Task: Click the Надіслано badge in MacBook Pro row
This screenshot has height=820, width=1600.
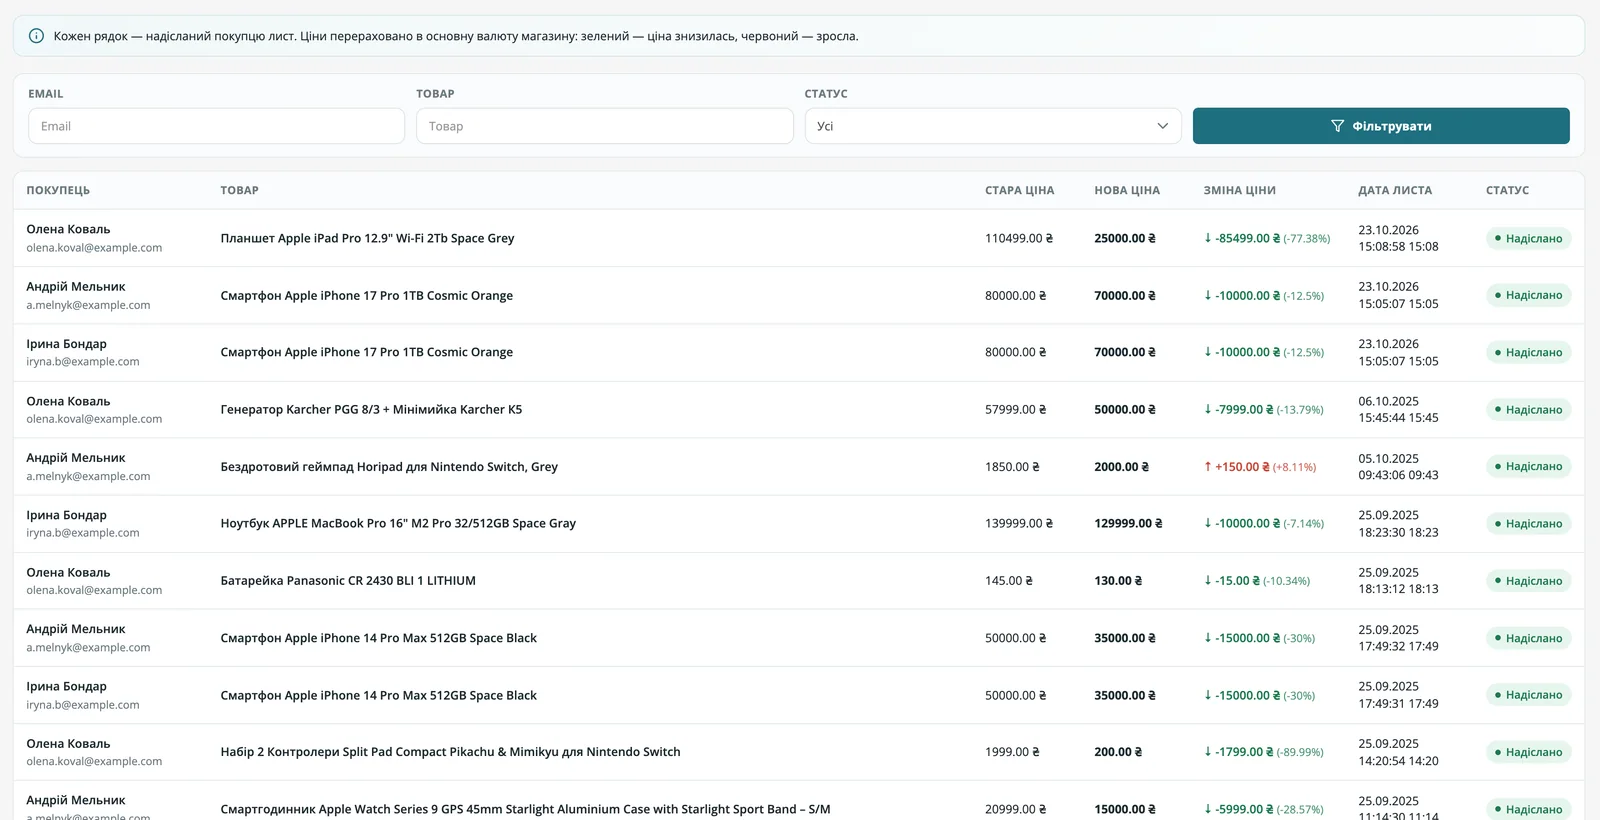Action: (x=1528, y=523)
